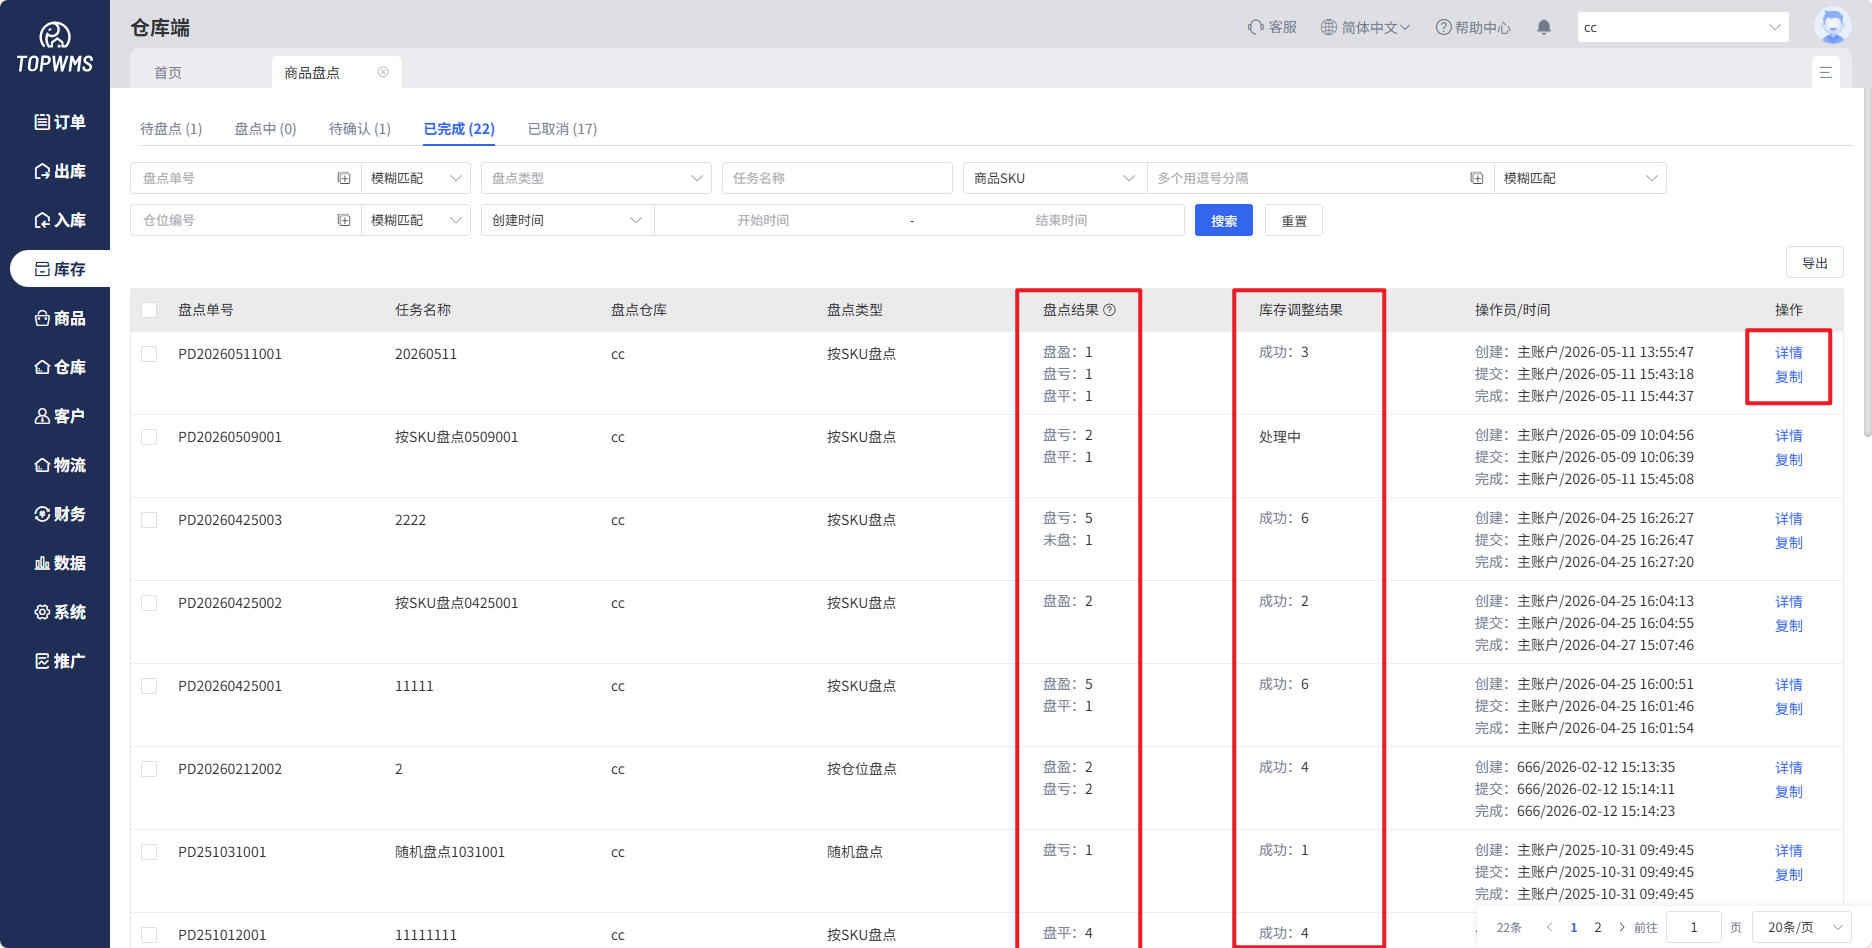This screenshot has height=948, width=1872.
Task: Toggle the select-all header checkbox
Action: click(x=149, y=310)
